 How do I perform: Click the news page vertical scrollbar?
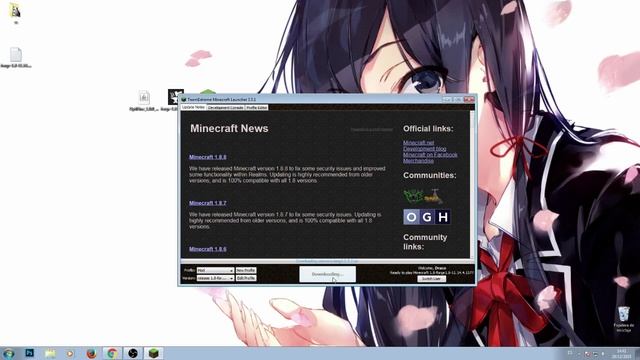point(472,184)
